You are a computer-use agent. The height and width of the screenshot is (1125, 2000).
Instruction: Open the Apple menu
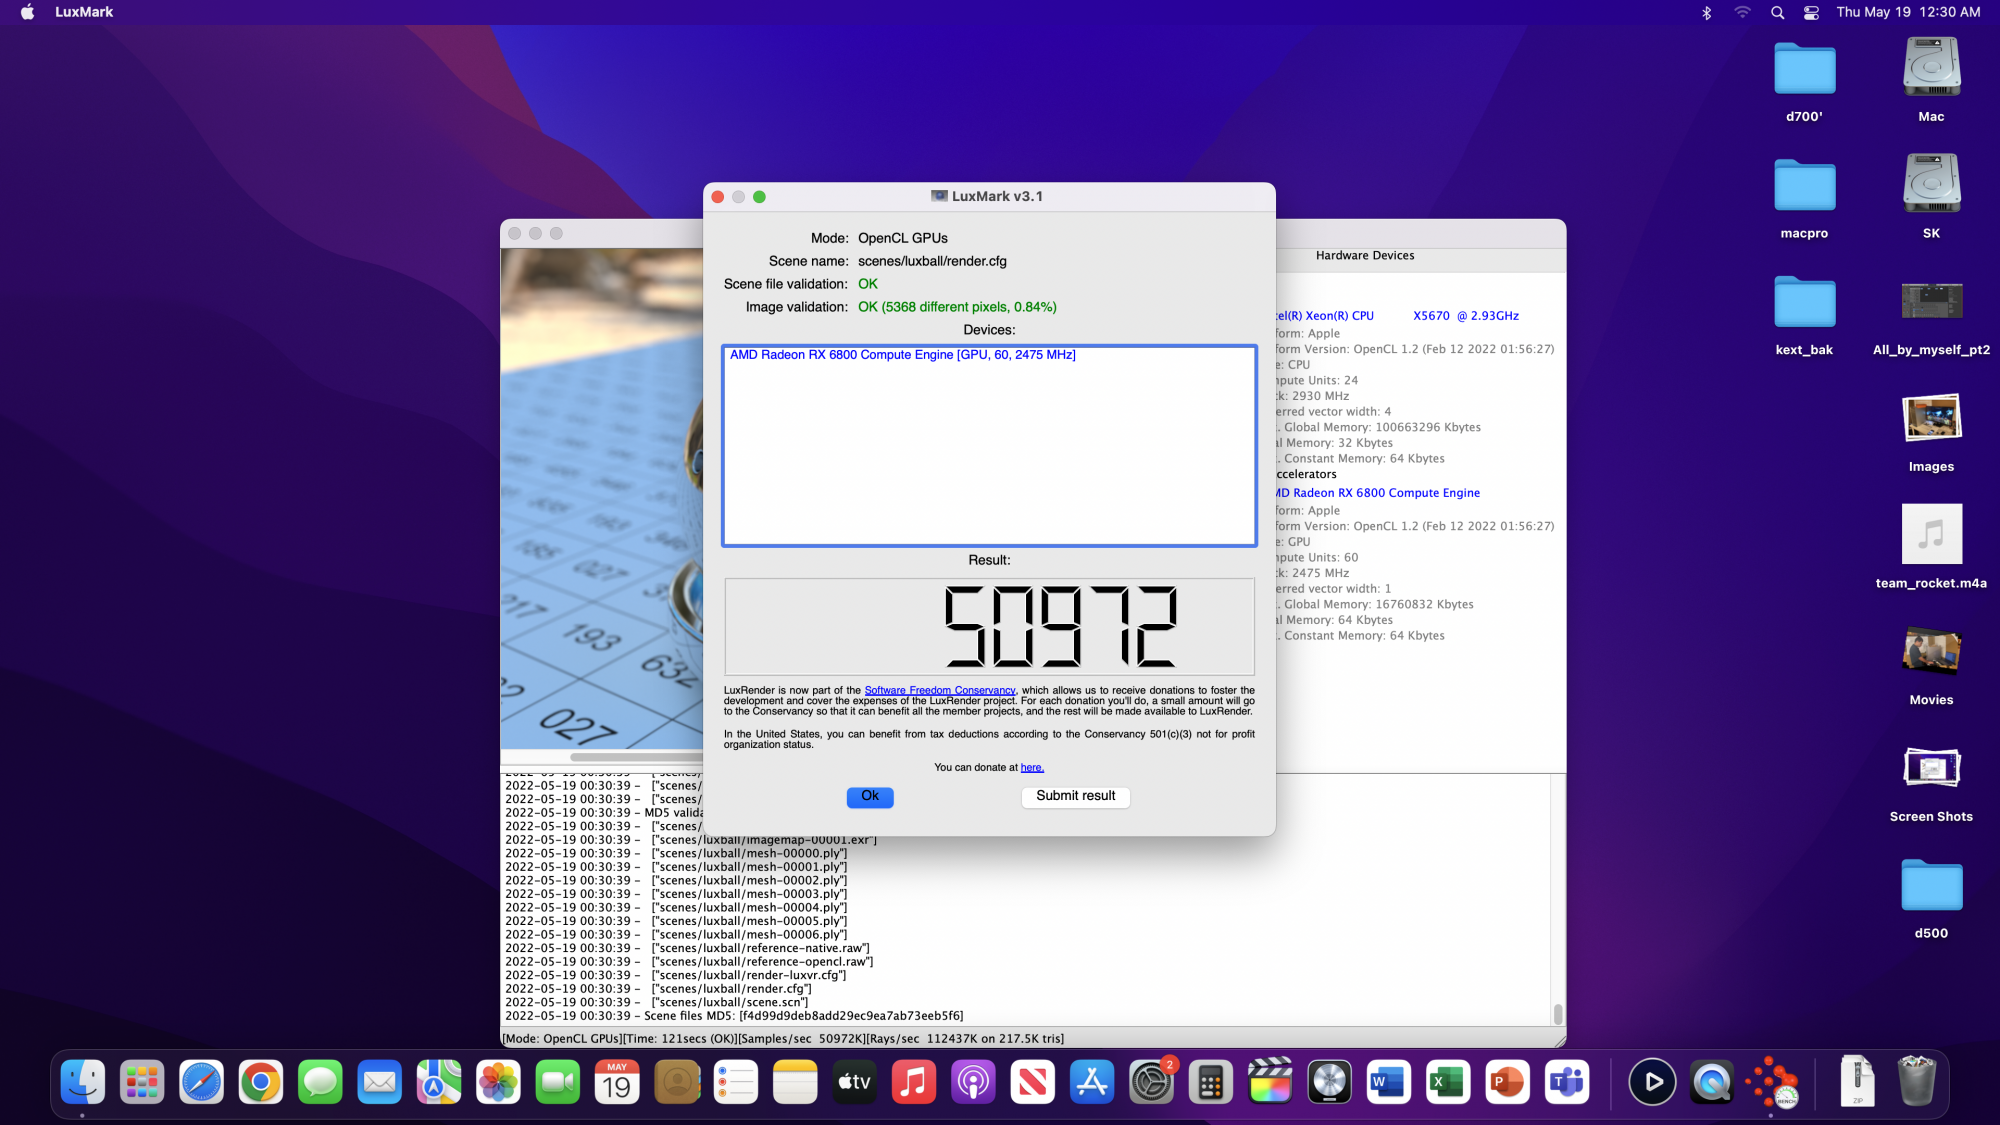[x=27, y=12]
